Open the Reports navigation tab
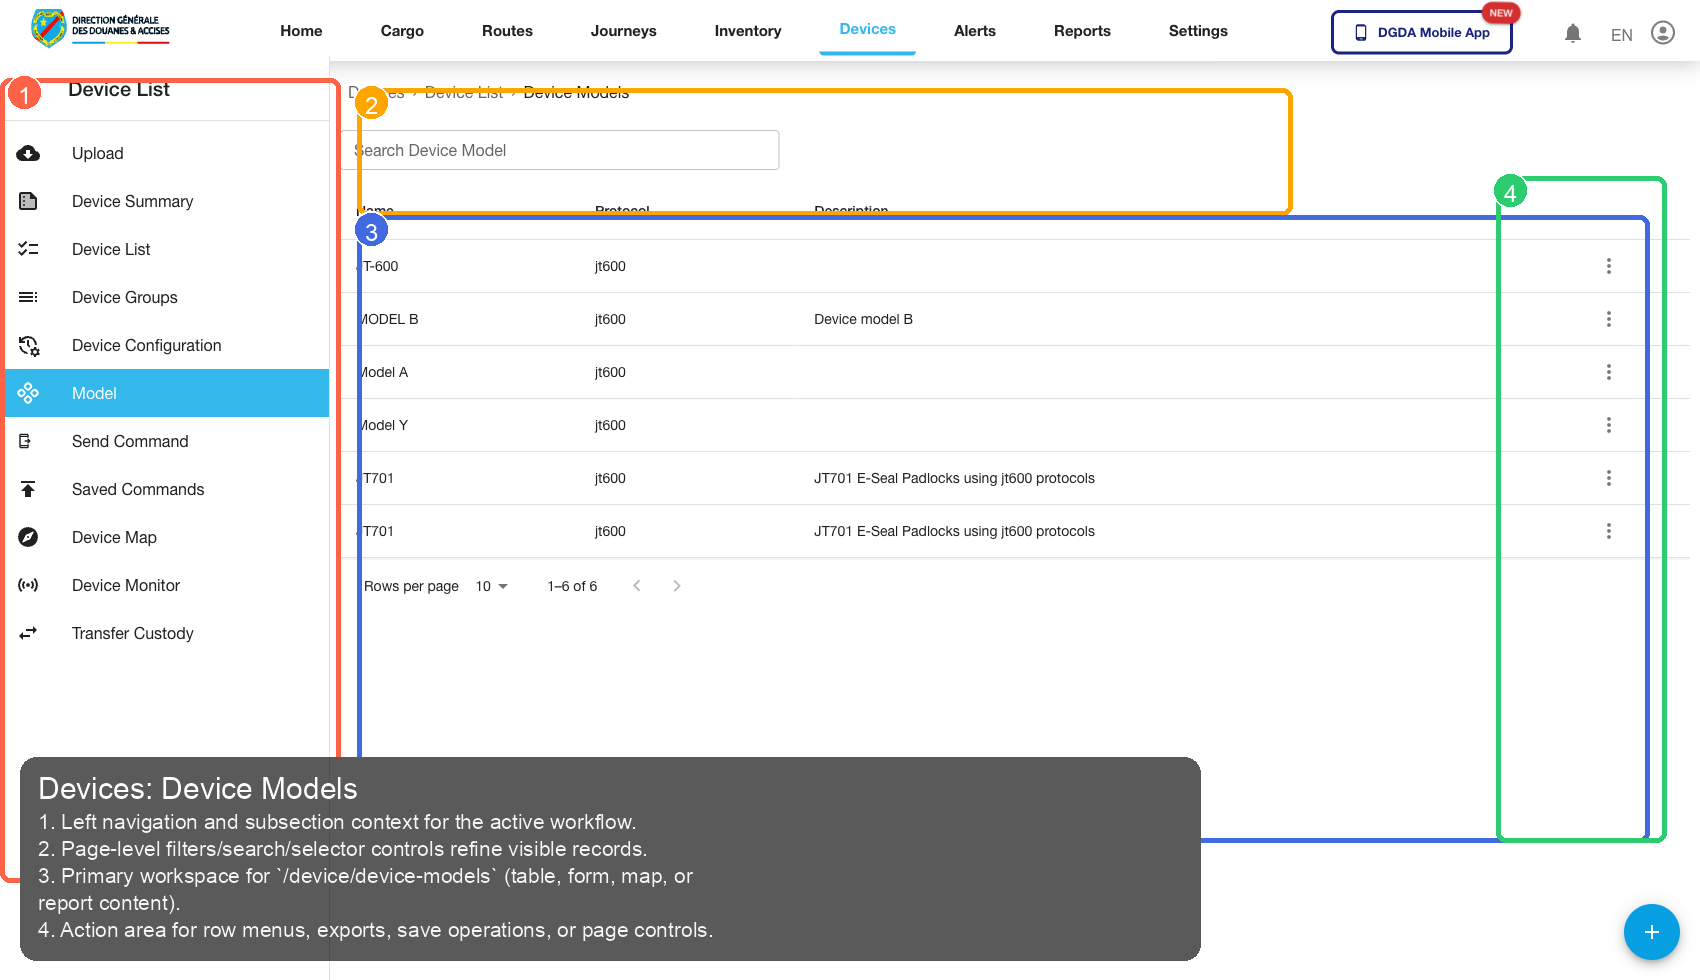This screenshot has height=980, width=1700. tap(1082, 31)
